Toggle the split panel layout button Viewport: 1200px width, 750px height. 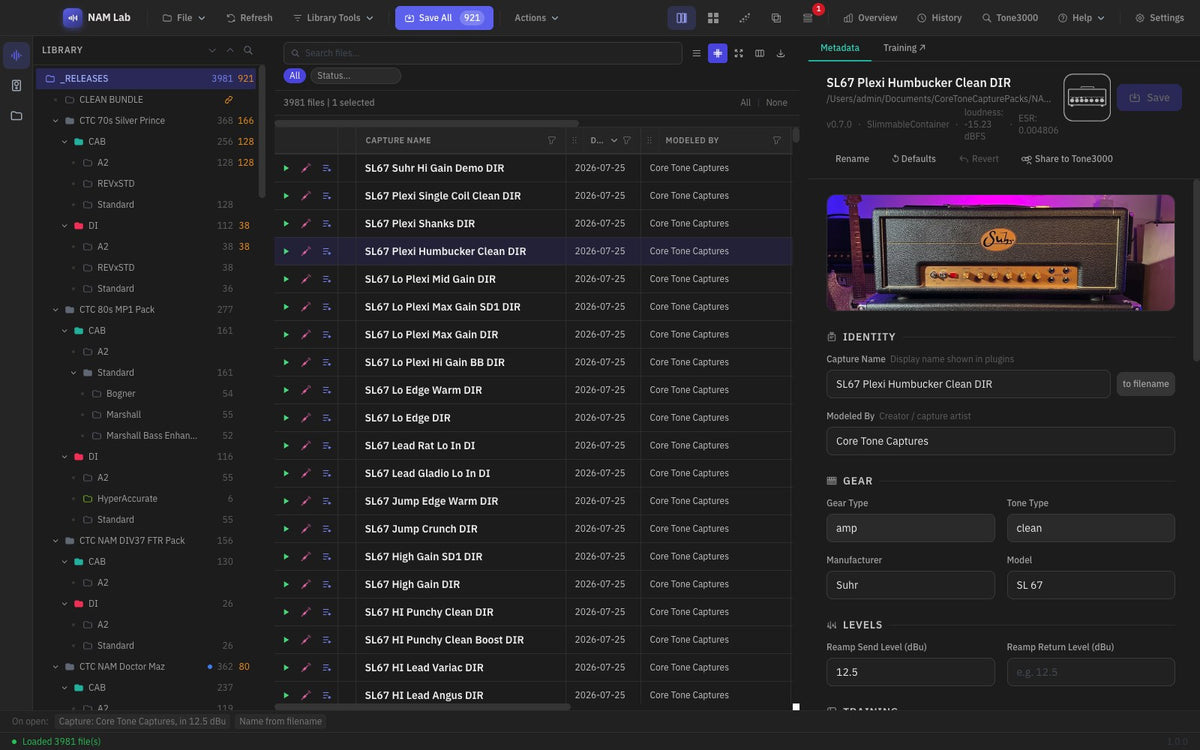(x=681, y=18)
